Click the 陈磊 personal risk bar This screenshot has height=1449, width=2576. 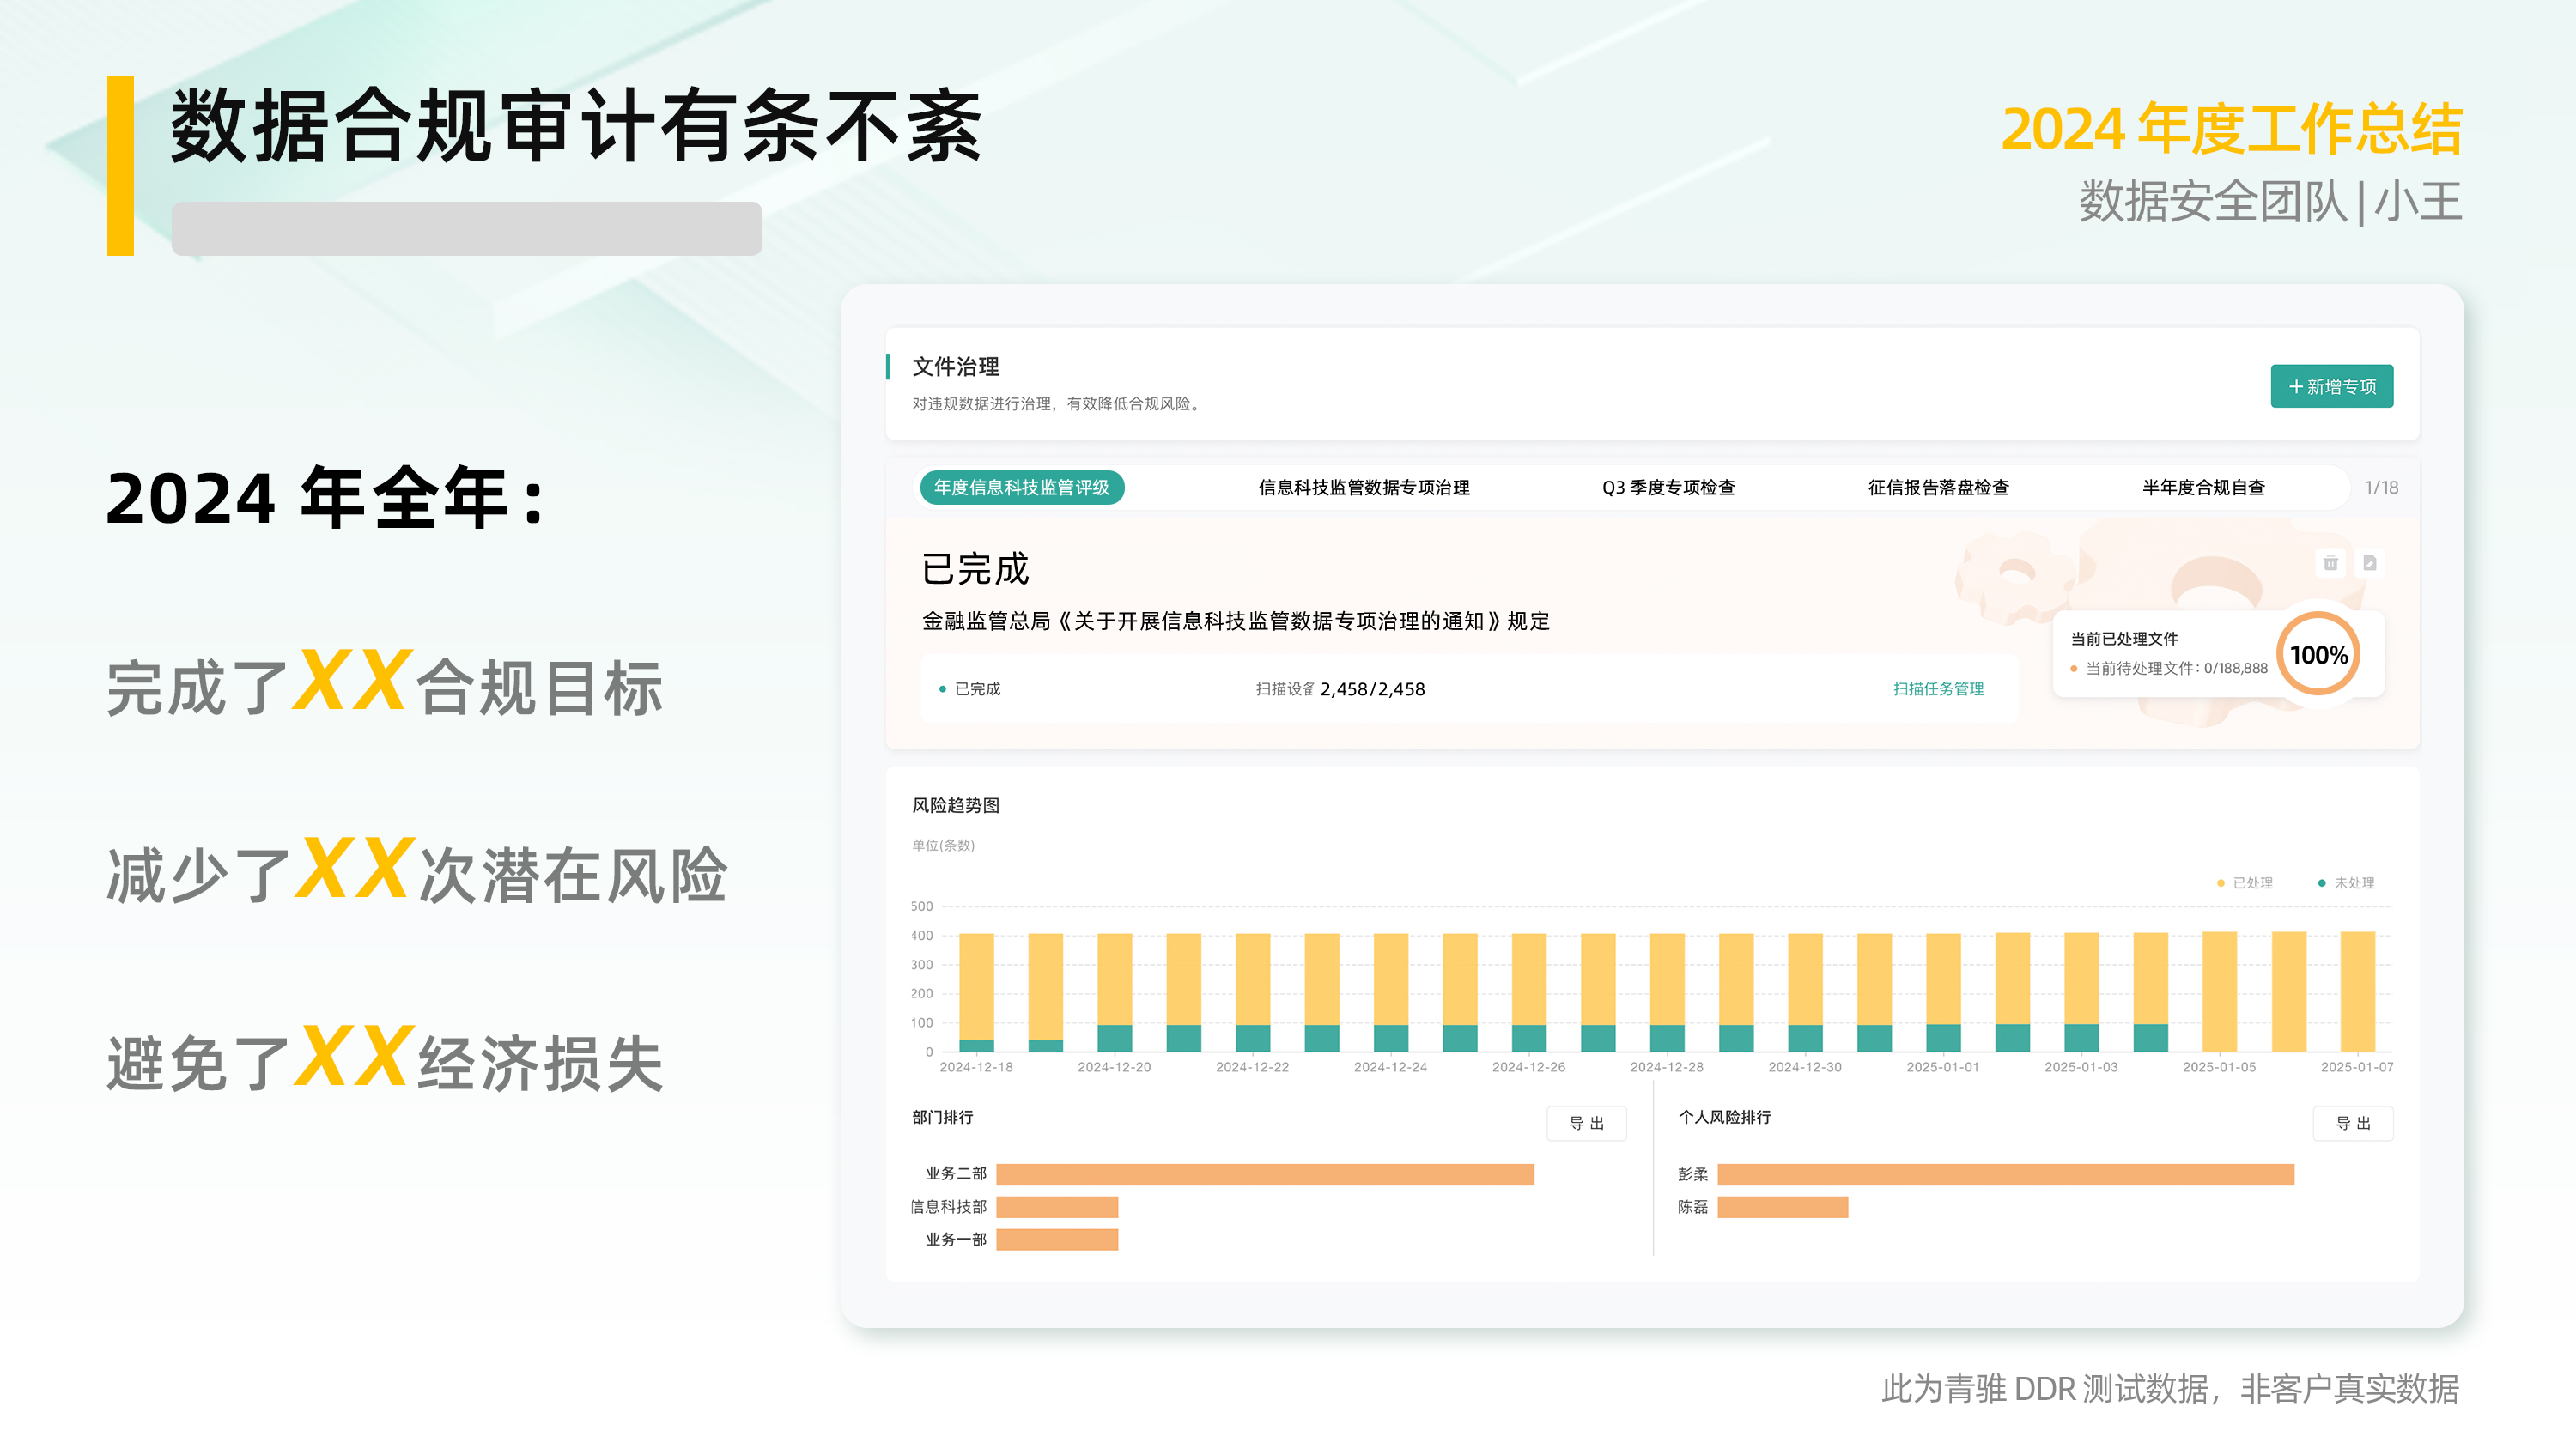point(1781,1206)
